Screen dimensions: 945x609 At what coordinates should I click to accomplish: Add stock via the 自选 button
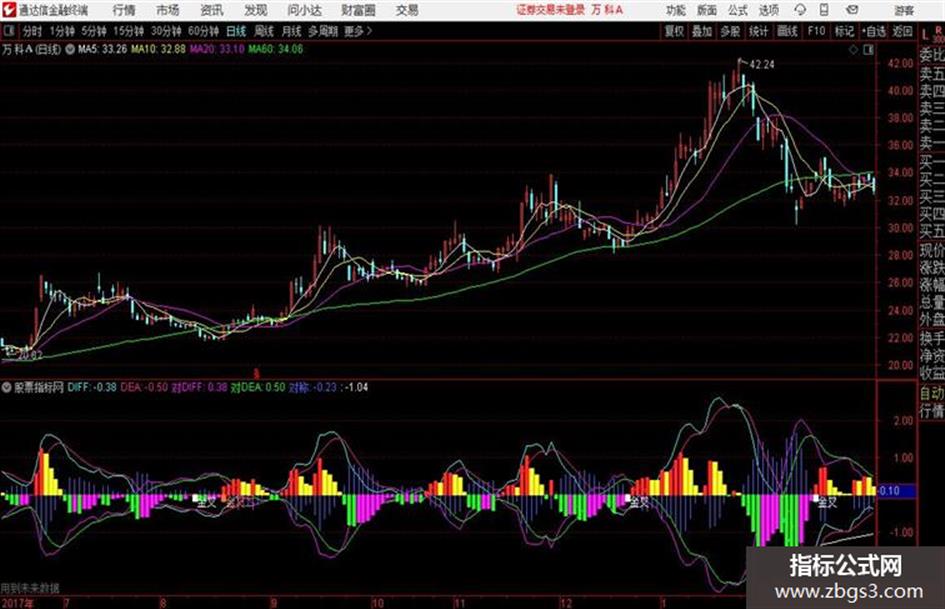pyautogui.click(x=874, y=31)
